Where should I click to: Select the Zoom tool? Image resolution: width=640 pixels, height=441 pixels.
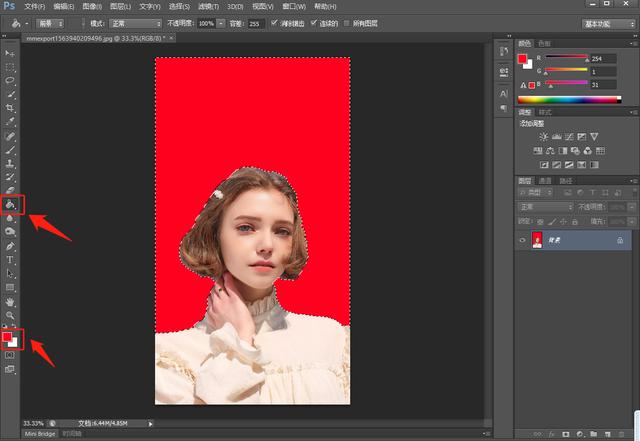point(10,315)
